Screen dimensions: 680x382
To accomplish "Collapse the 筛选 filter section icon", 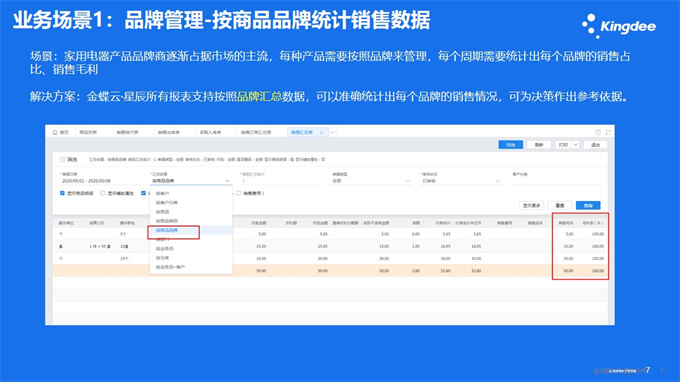I will [x=62, y=159].
